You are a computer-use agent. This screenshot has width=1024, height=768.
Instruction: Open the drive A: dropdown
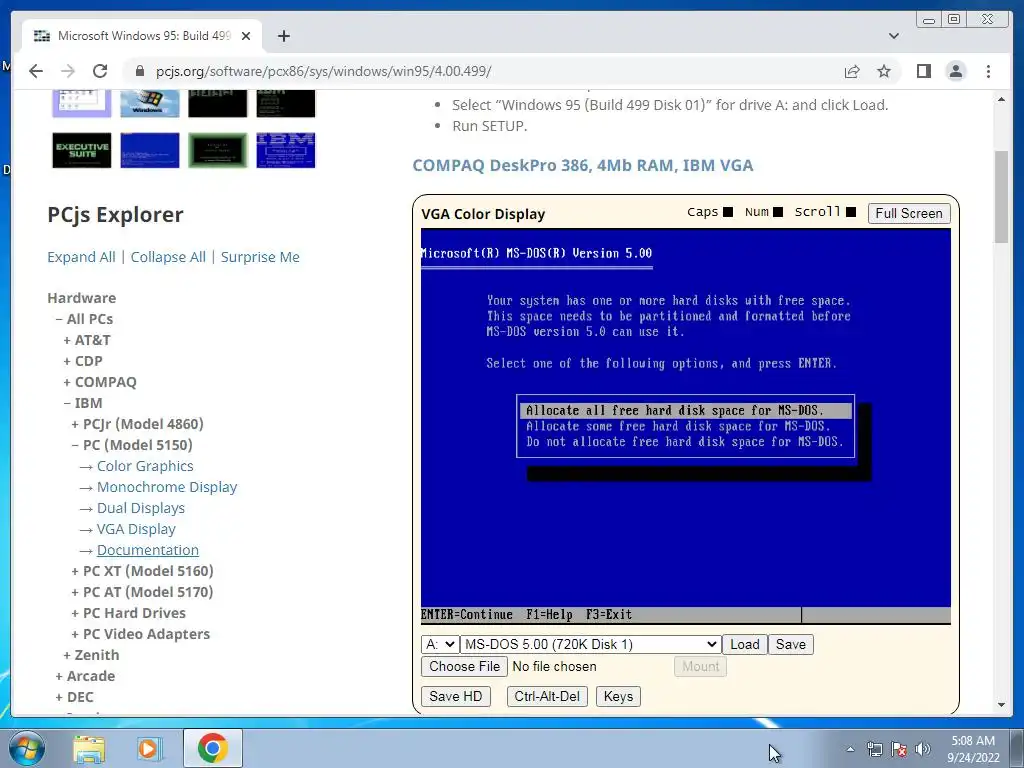pos(440,645)
